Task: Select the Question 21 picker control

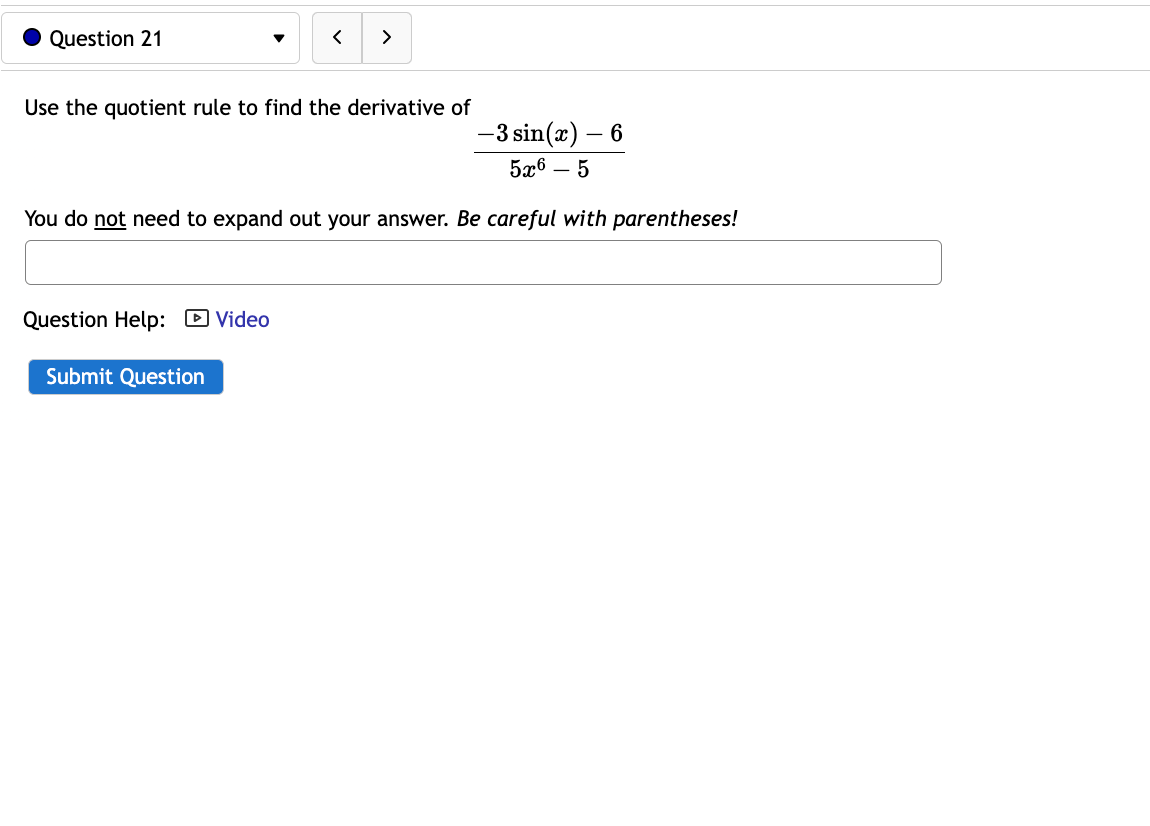Action: coord(151,37)
